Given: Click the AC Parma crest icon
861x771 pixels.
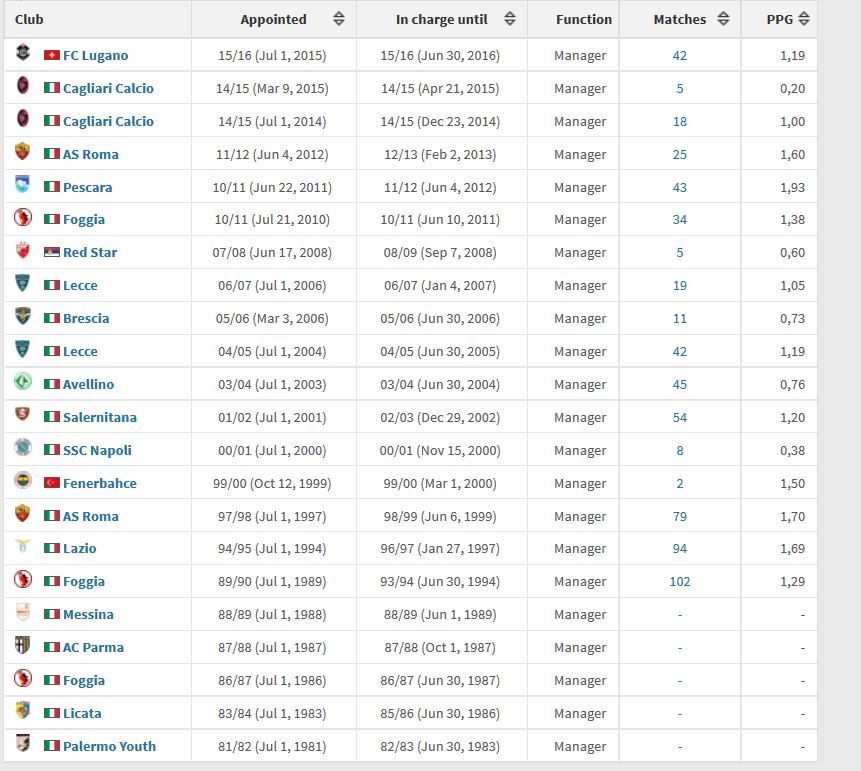Looking at the screenshot, I should coord(23,645).
